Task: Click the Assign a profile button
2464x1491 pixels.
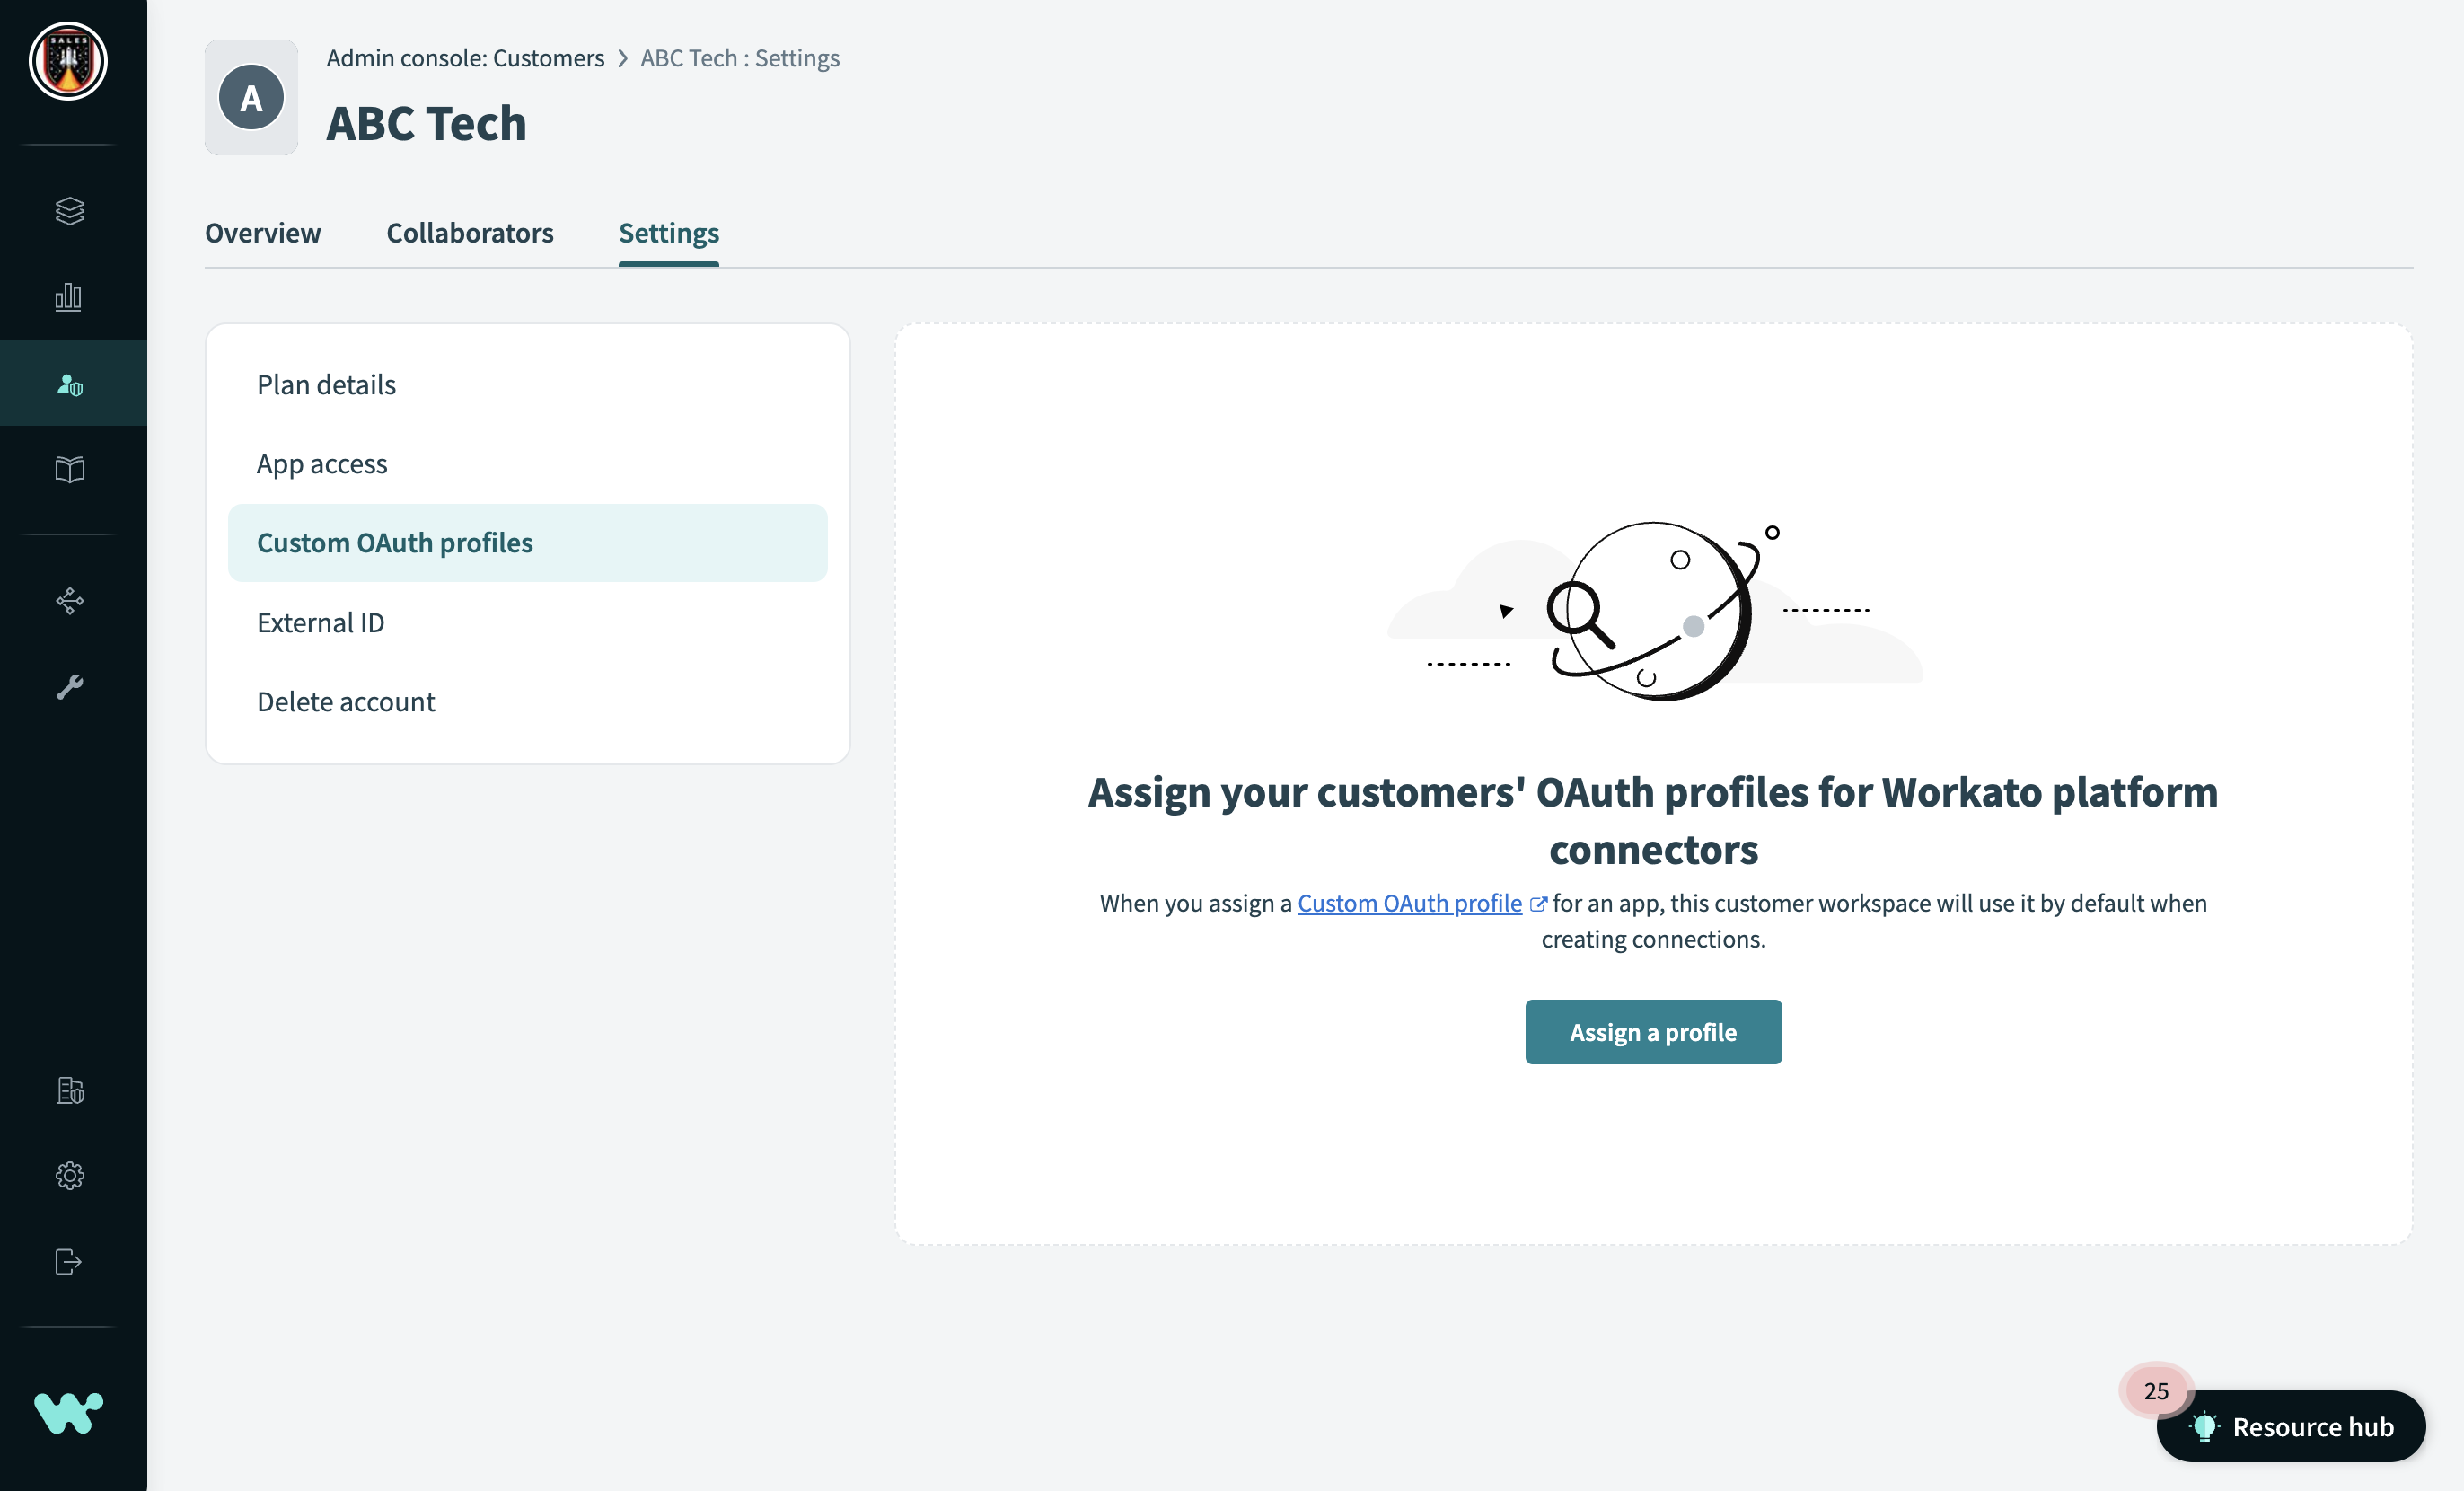Action: tap(1652, 1031)
